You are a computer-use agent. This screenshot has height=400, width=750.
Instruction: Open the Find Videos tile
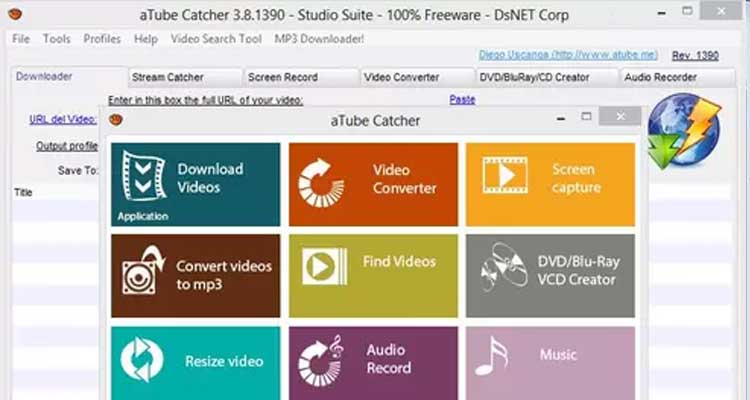373,276
